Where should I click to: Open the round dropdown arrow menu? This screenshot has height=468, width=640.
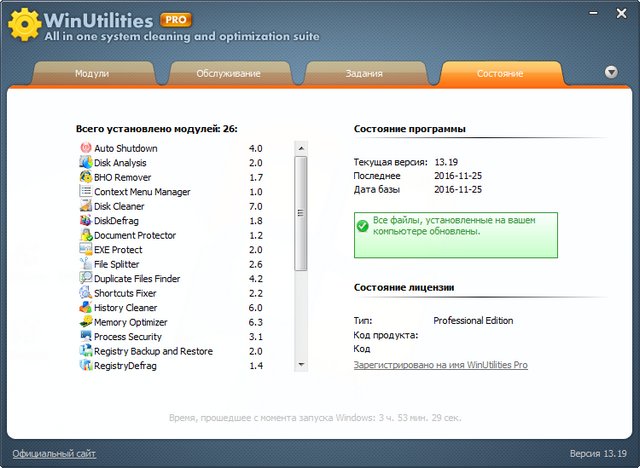pos(611,72)
